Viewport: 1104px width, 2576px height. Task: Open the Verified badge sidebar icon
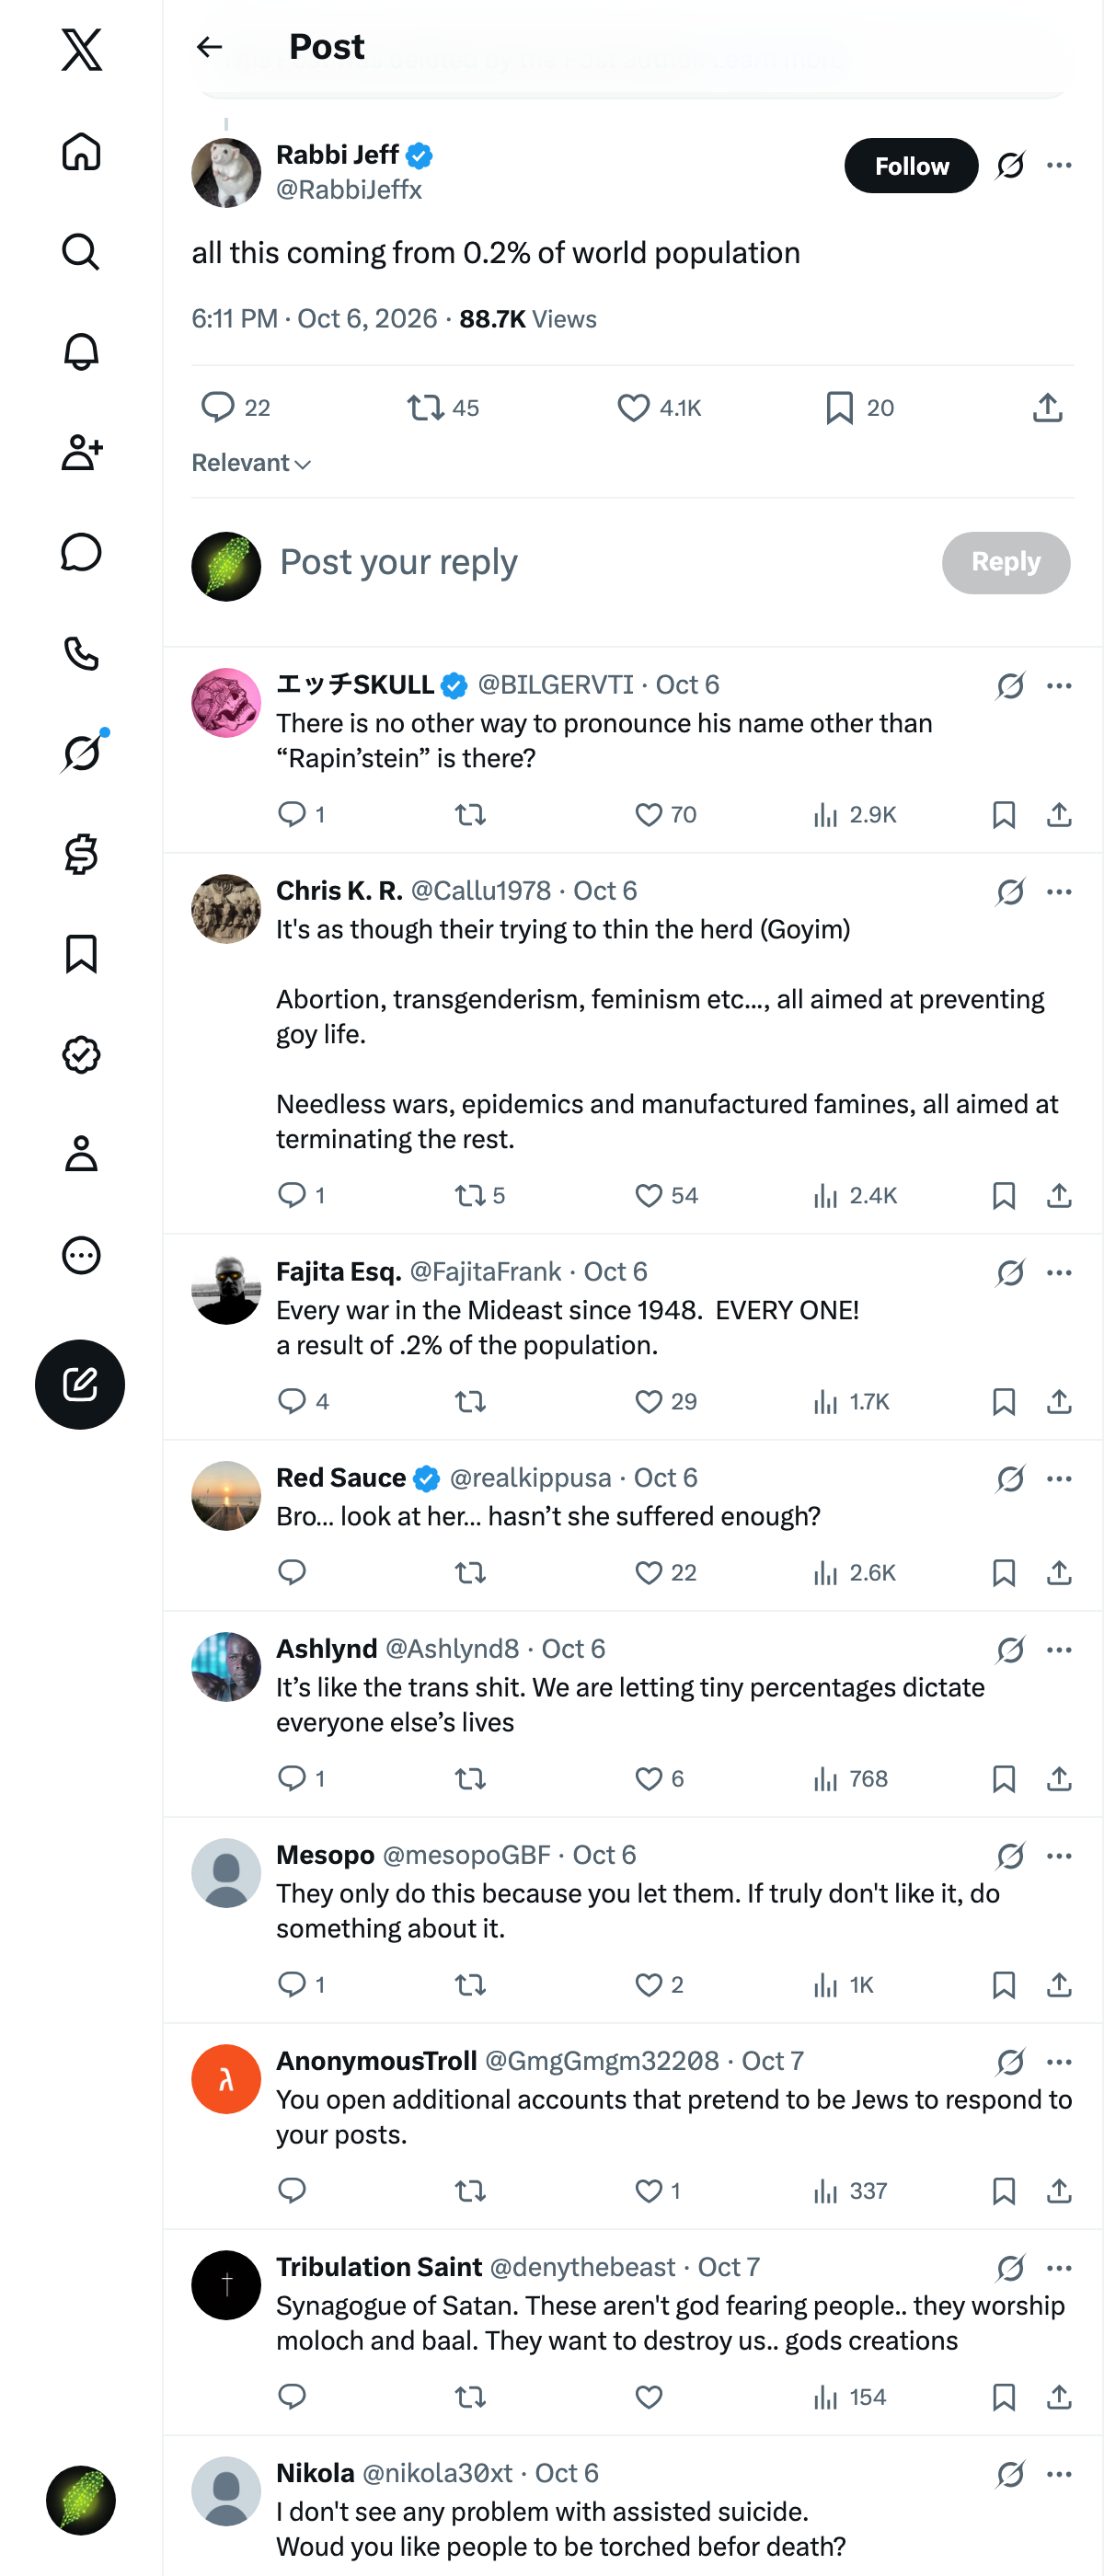pyautogui.click(x=81, y=1054)
